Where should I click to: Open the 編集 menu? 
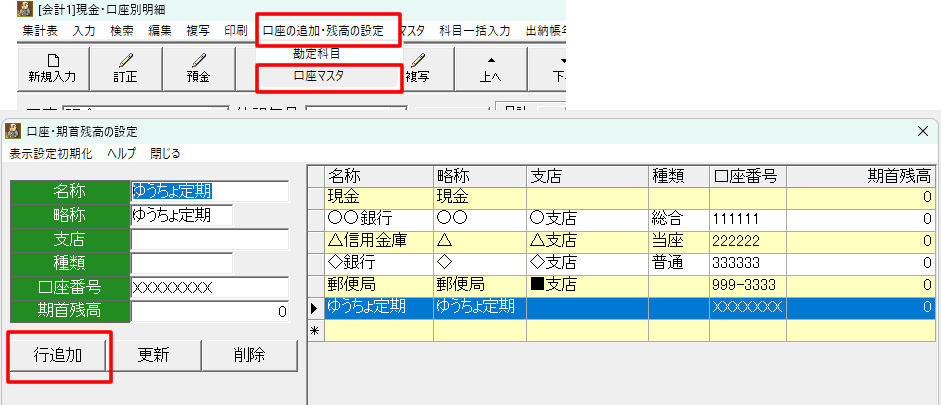160,31
